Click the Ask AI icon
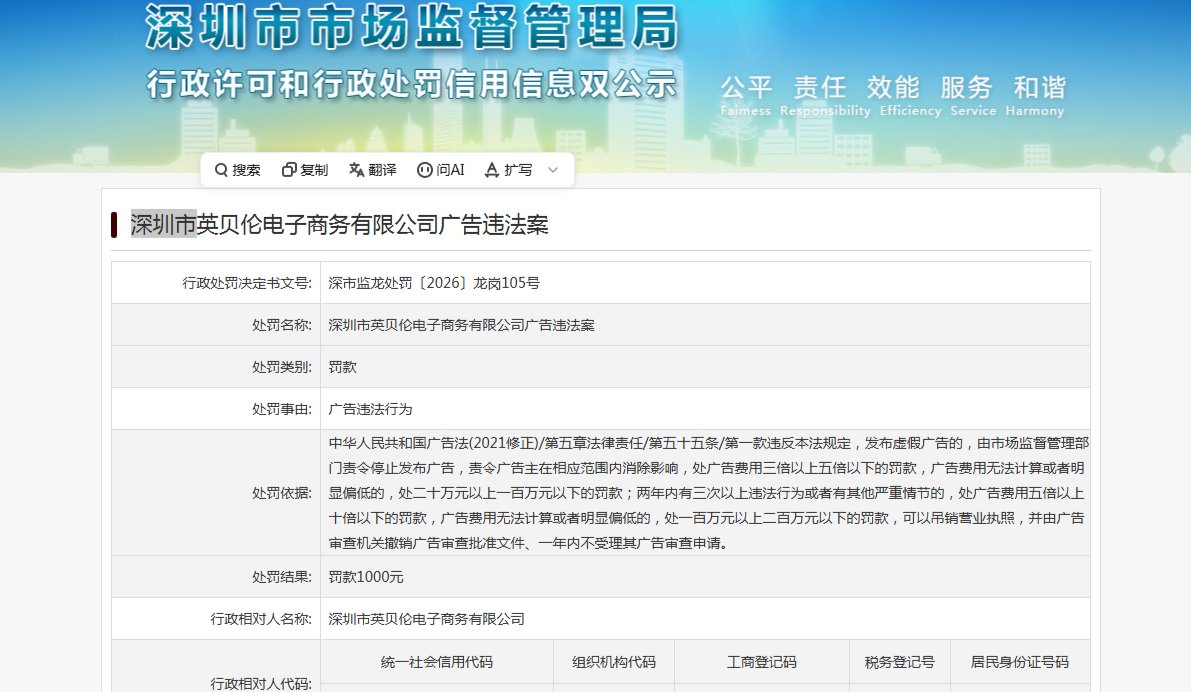1191x692 pixels. click(x=425, y=170)
